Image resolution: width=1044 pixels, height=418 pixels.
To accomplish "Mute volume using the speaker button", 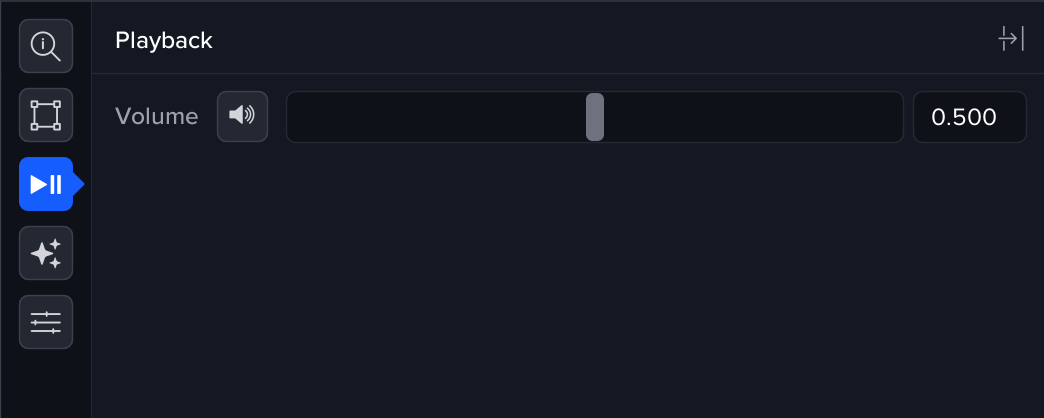I will tap(242, 117).
